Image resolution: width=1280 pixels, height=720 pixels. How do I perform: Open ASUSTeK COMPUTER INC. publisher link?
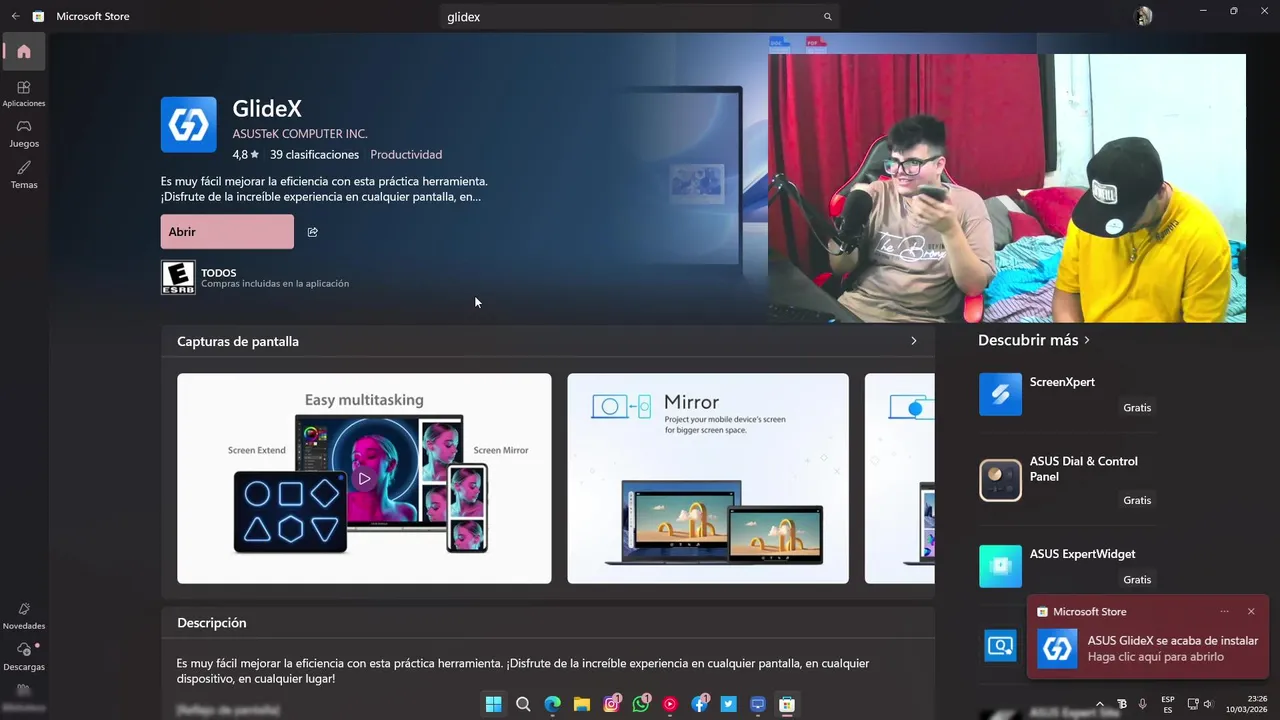(300, 134)
